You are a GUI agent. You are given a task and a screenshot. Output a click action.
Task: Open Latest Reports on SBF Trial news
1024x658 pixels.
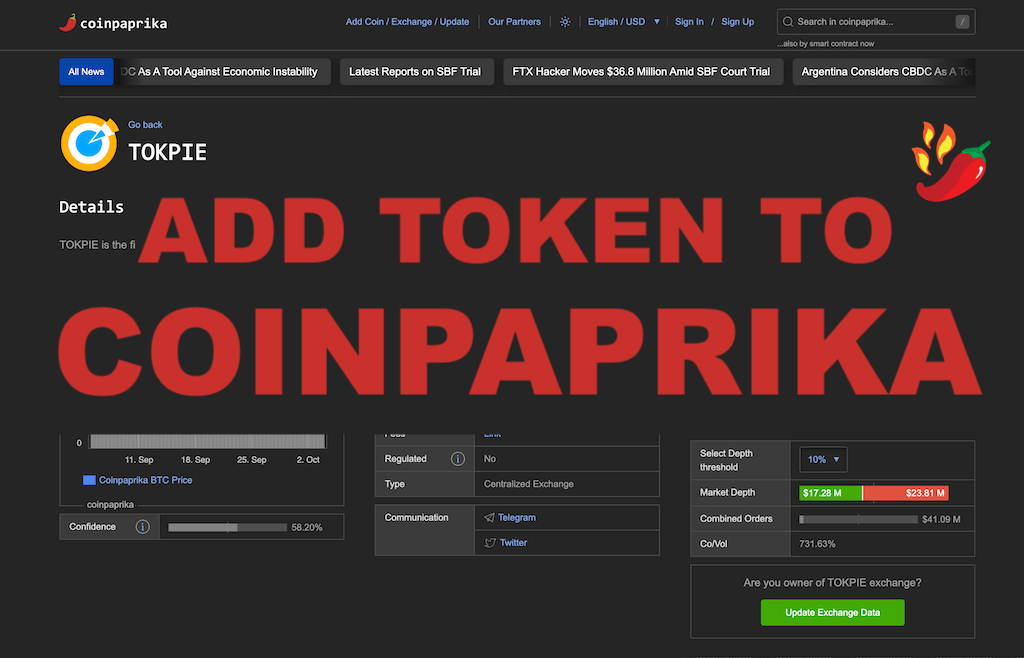coord(415,72)
